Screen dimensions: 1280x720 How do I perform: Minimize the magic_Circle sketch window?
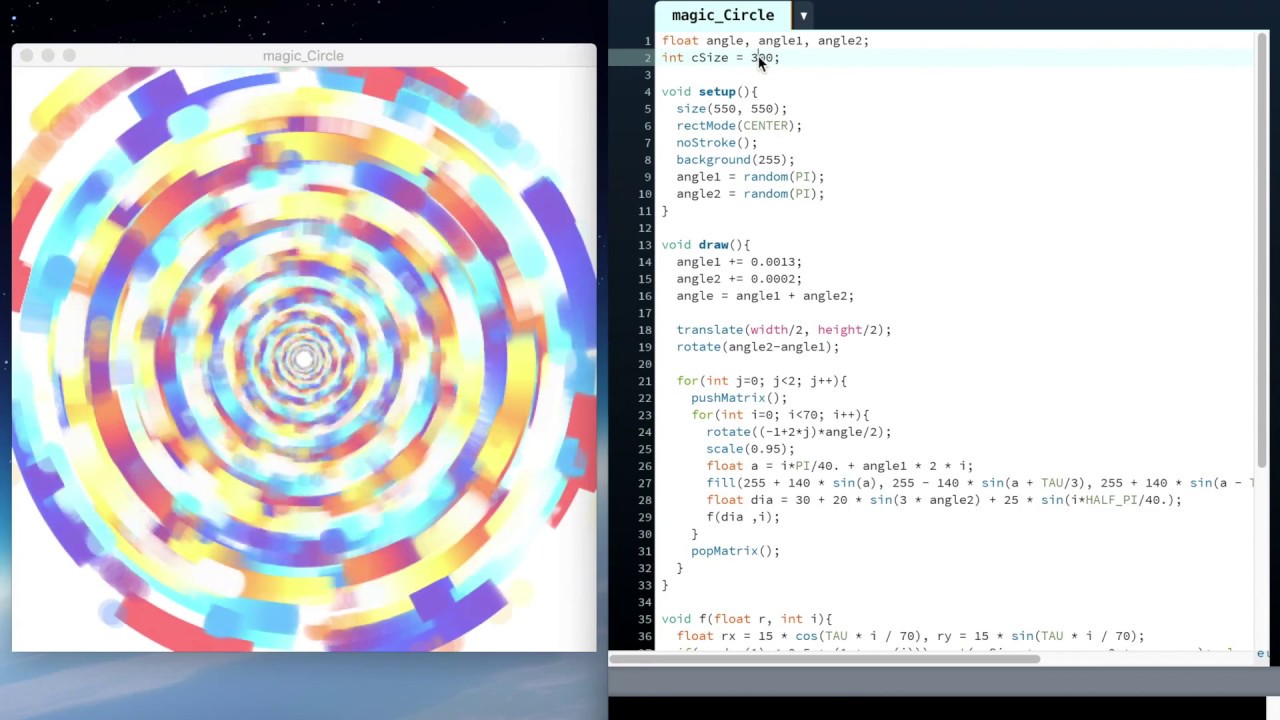pos(48,56)
